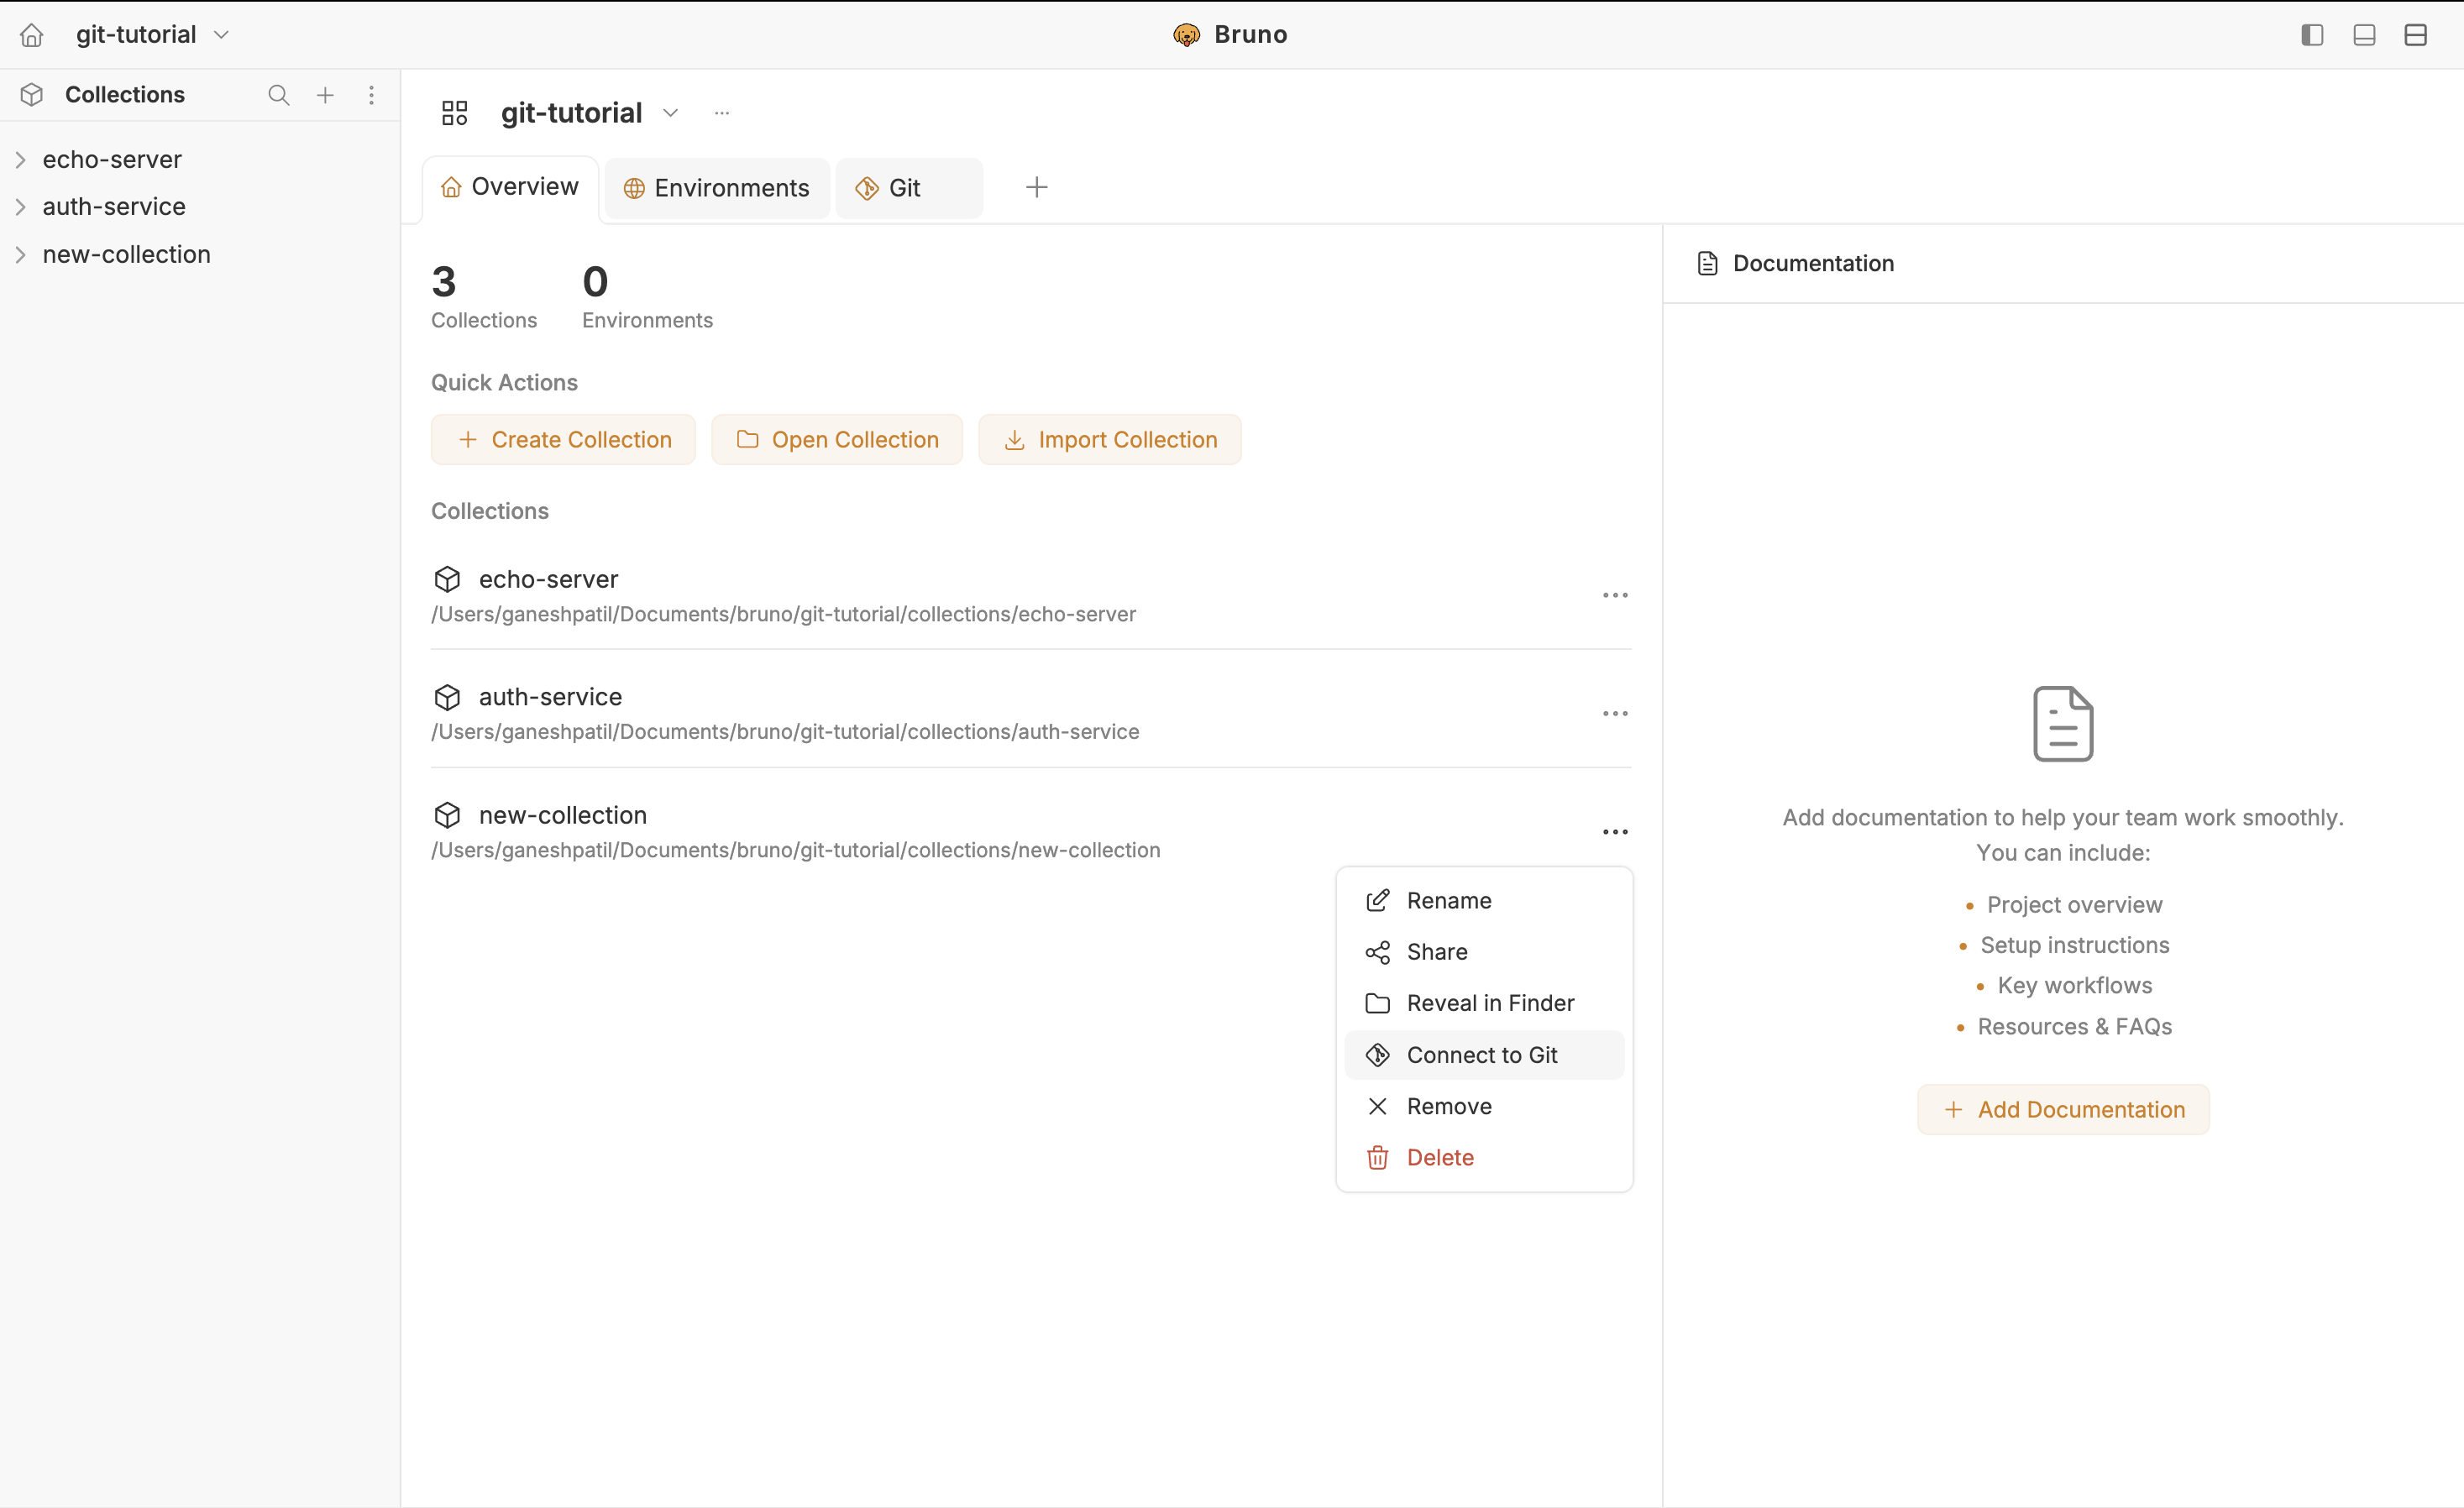Click the auth-service file path text
This screenshot has width=2464, height=1508.
[785, 733]
